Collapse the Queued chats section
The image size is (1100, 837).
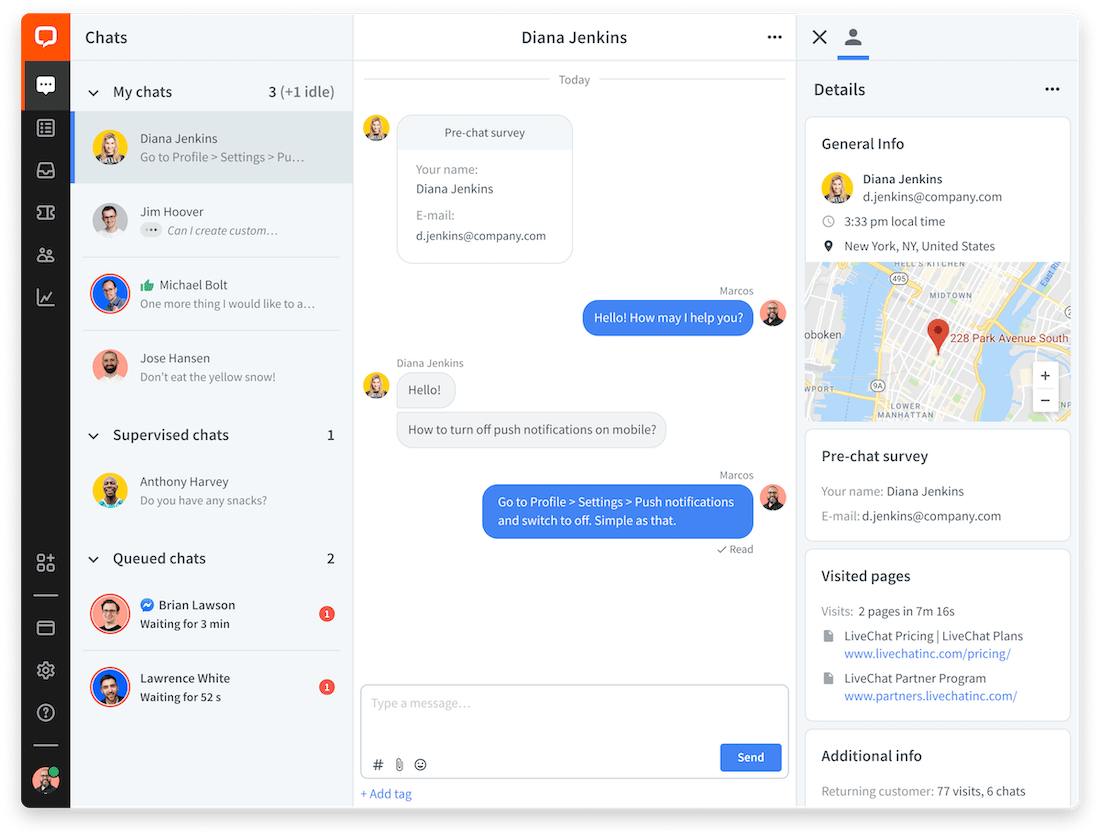[x=93, y=558]
